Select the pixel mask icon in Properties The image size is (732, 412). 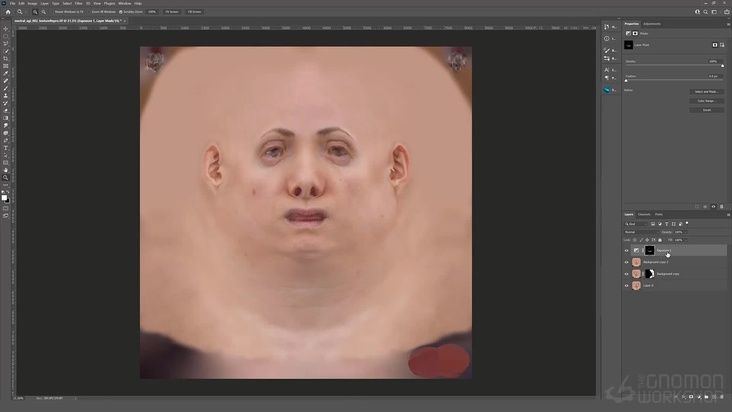coord(715,45)
